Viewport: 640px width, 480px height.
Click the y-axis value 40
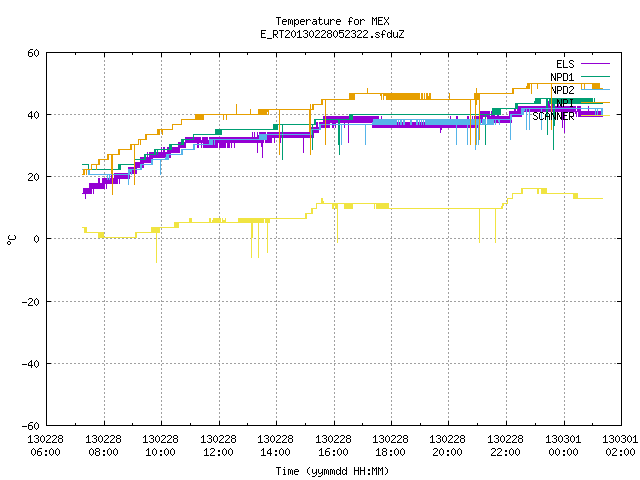pyautogui.click(x=33, y=115)
